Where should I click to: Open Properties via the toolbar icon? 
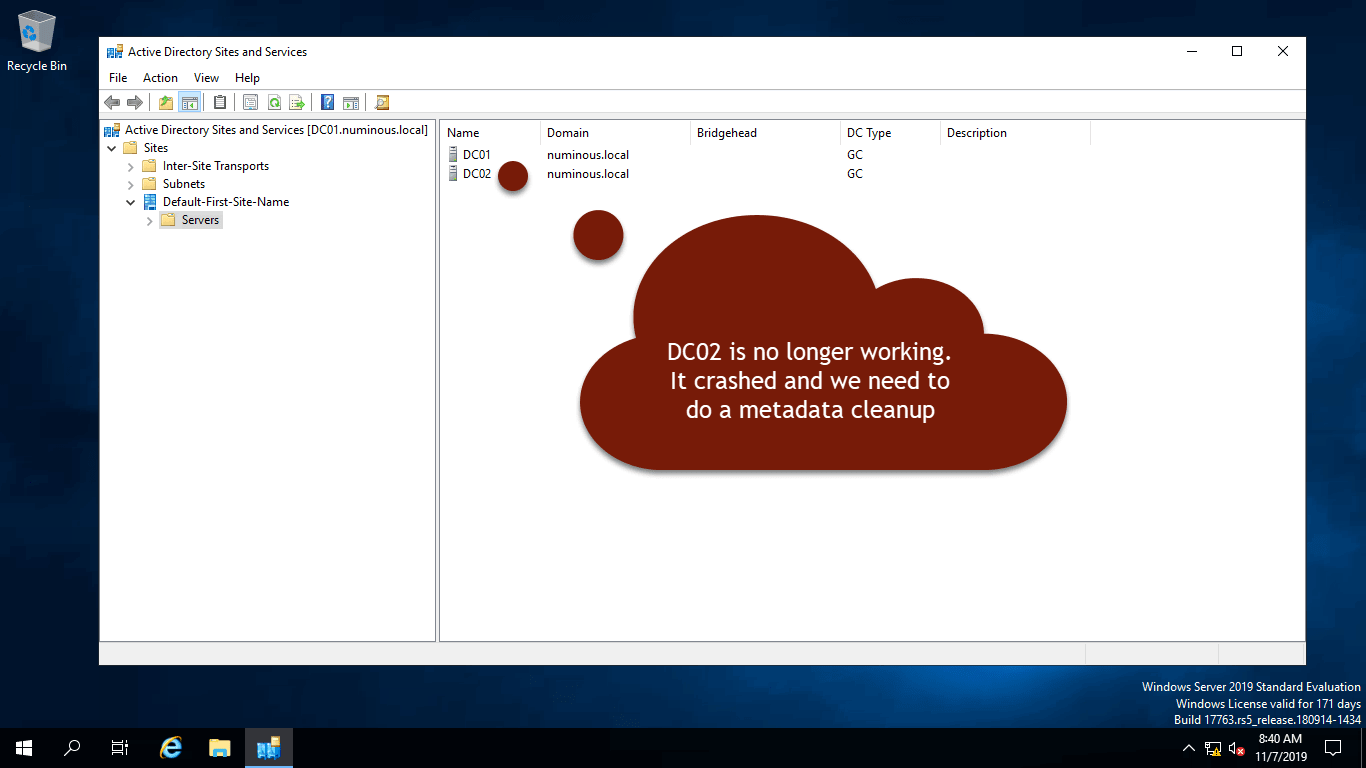pyautogui.click(x=250, y=102)
